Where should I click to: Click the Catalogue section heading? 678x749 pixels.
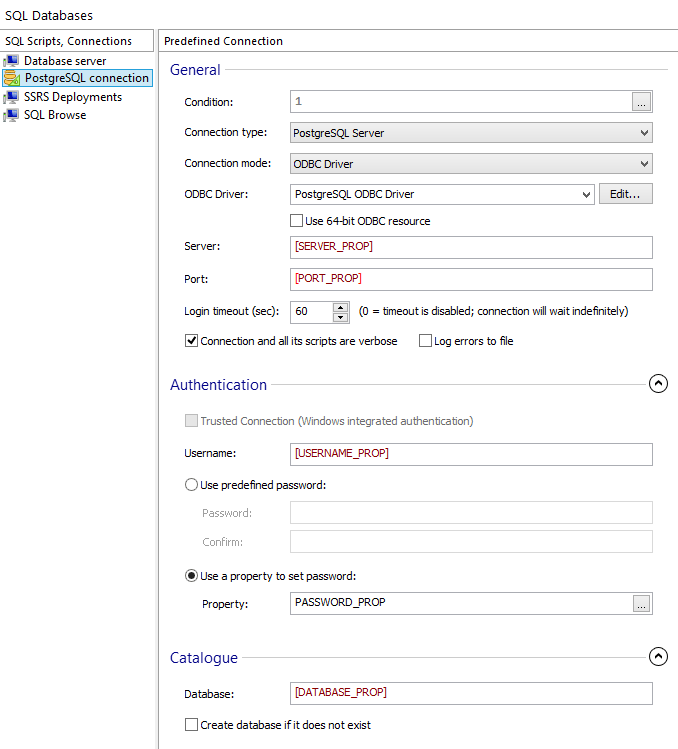point(204,658)
